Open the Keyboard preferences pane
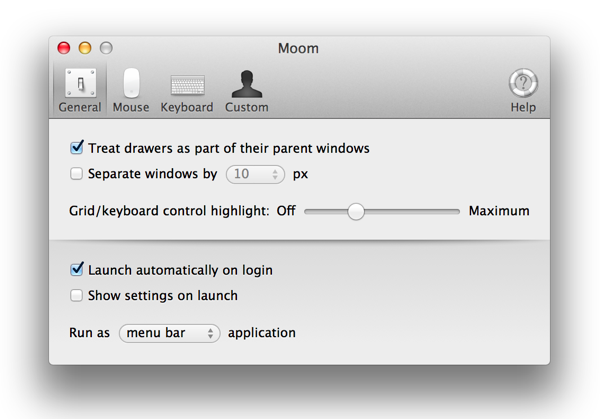 pos(187,91)
